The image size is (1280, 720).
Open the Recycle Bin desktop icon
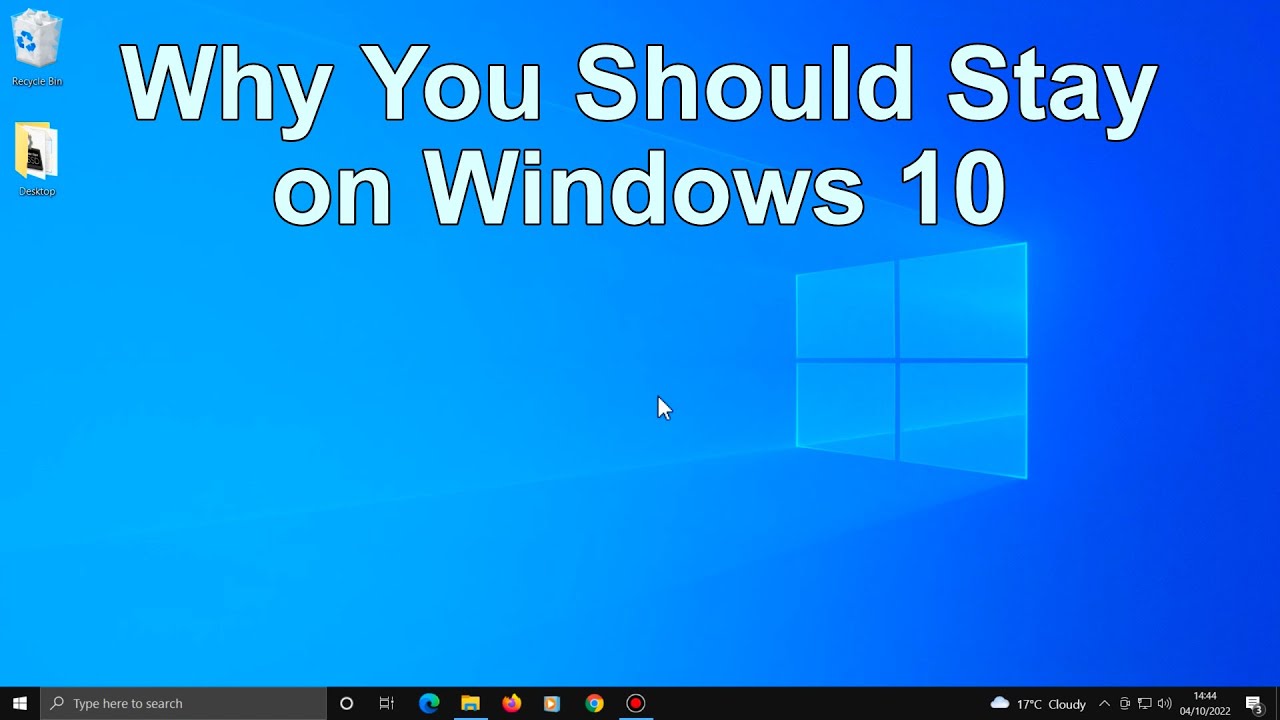(37, 47)
